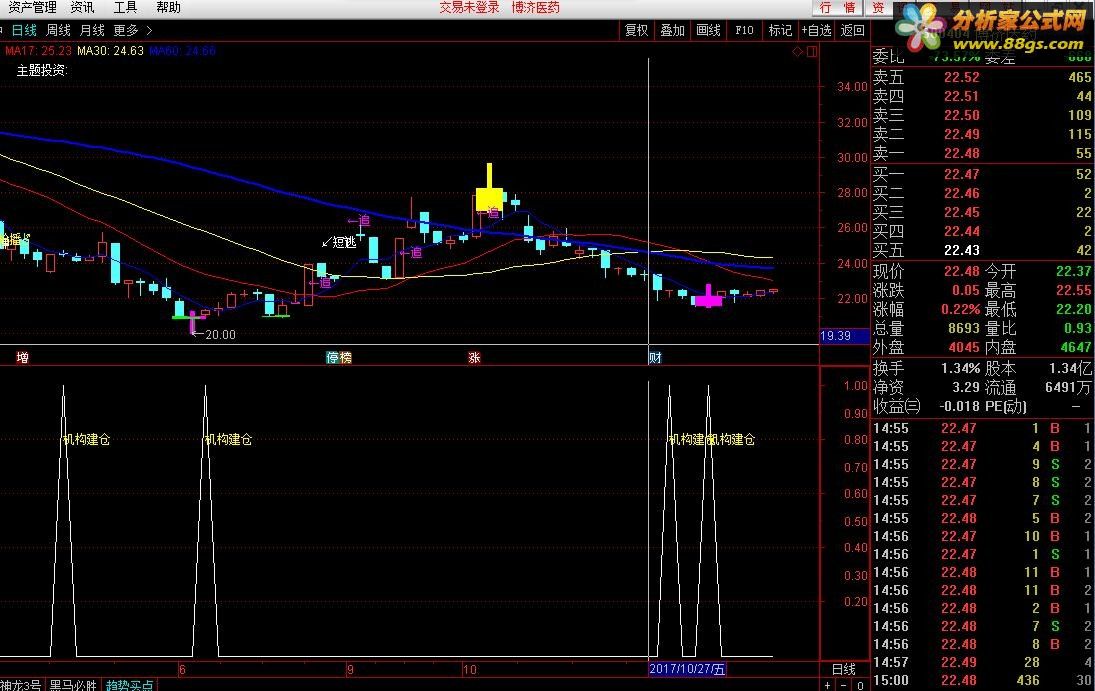1095x691 pixels.
Task: Switch to the 资 tab beside 行情
Action: point(878,8)
